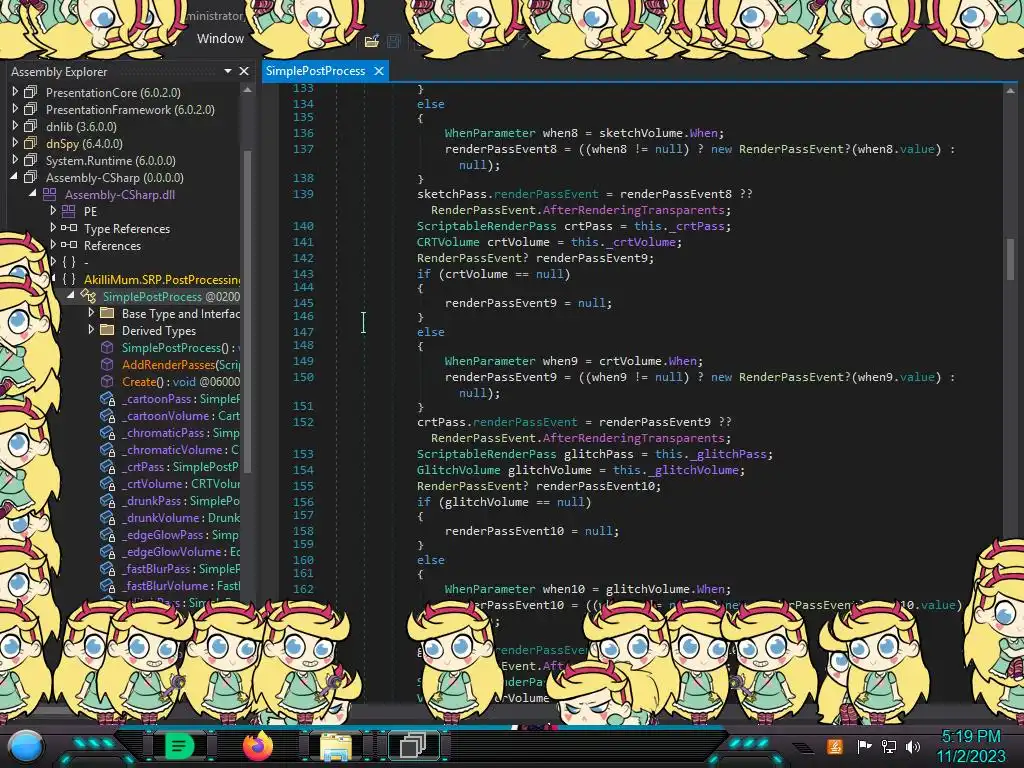Close the SimplePostProcess tab
Viewport: 1024px width, 768px height.
[379, 71]
